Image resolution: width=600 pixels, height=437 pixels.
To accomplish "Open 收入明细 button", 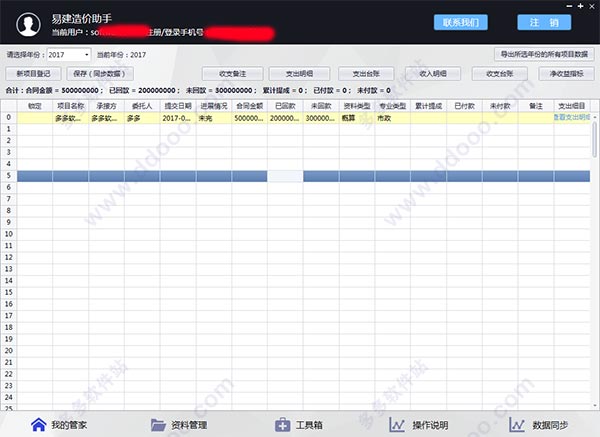I will pyautogui.click(x=433, y=73).
